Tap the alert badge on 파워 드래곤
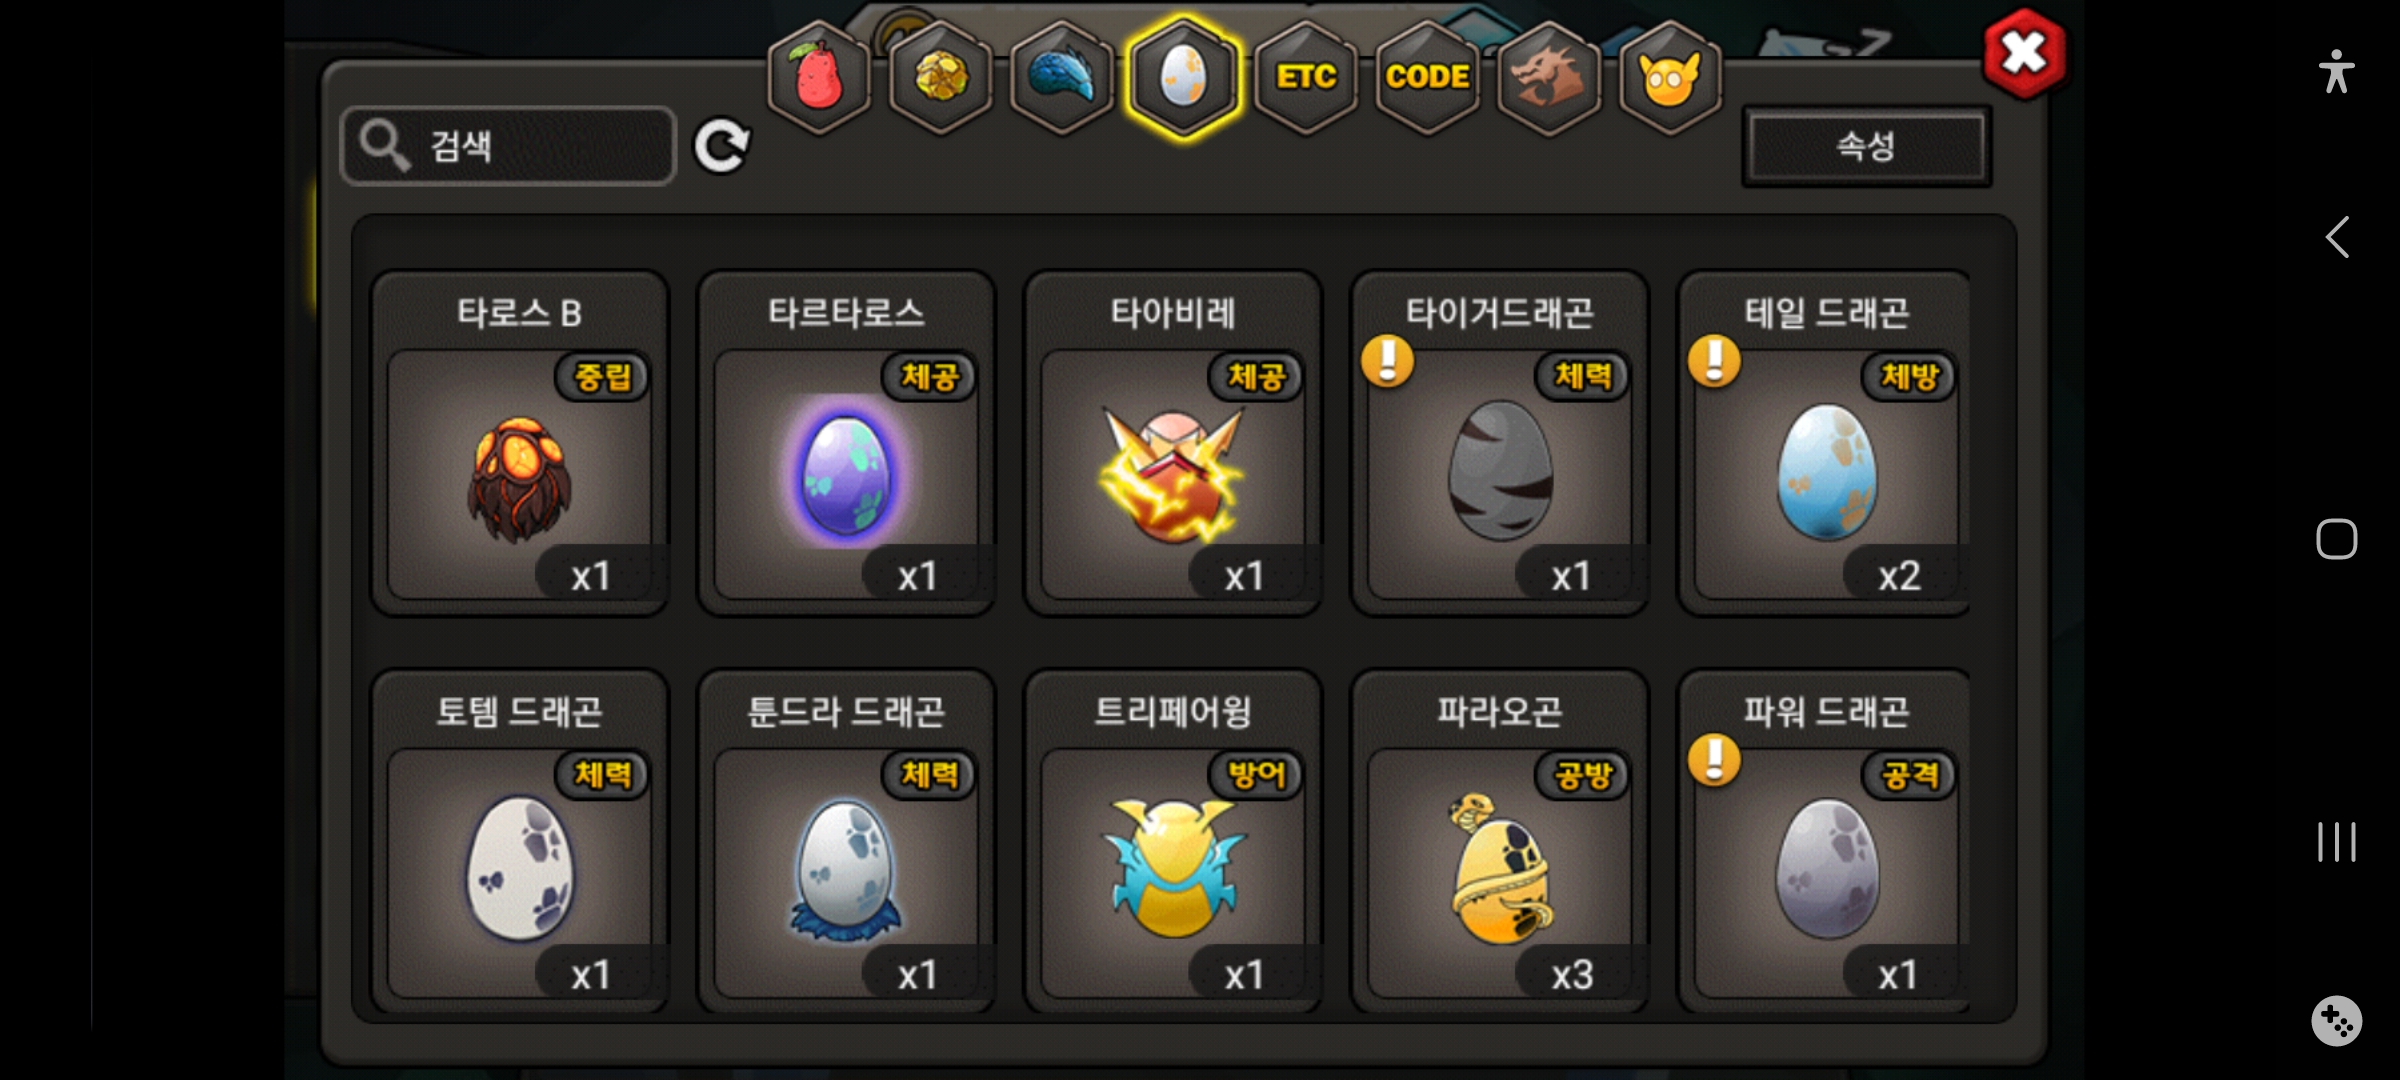This screenshot has height=1080, width=2400. click(x=1715, y=760)
